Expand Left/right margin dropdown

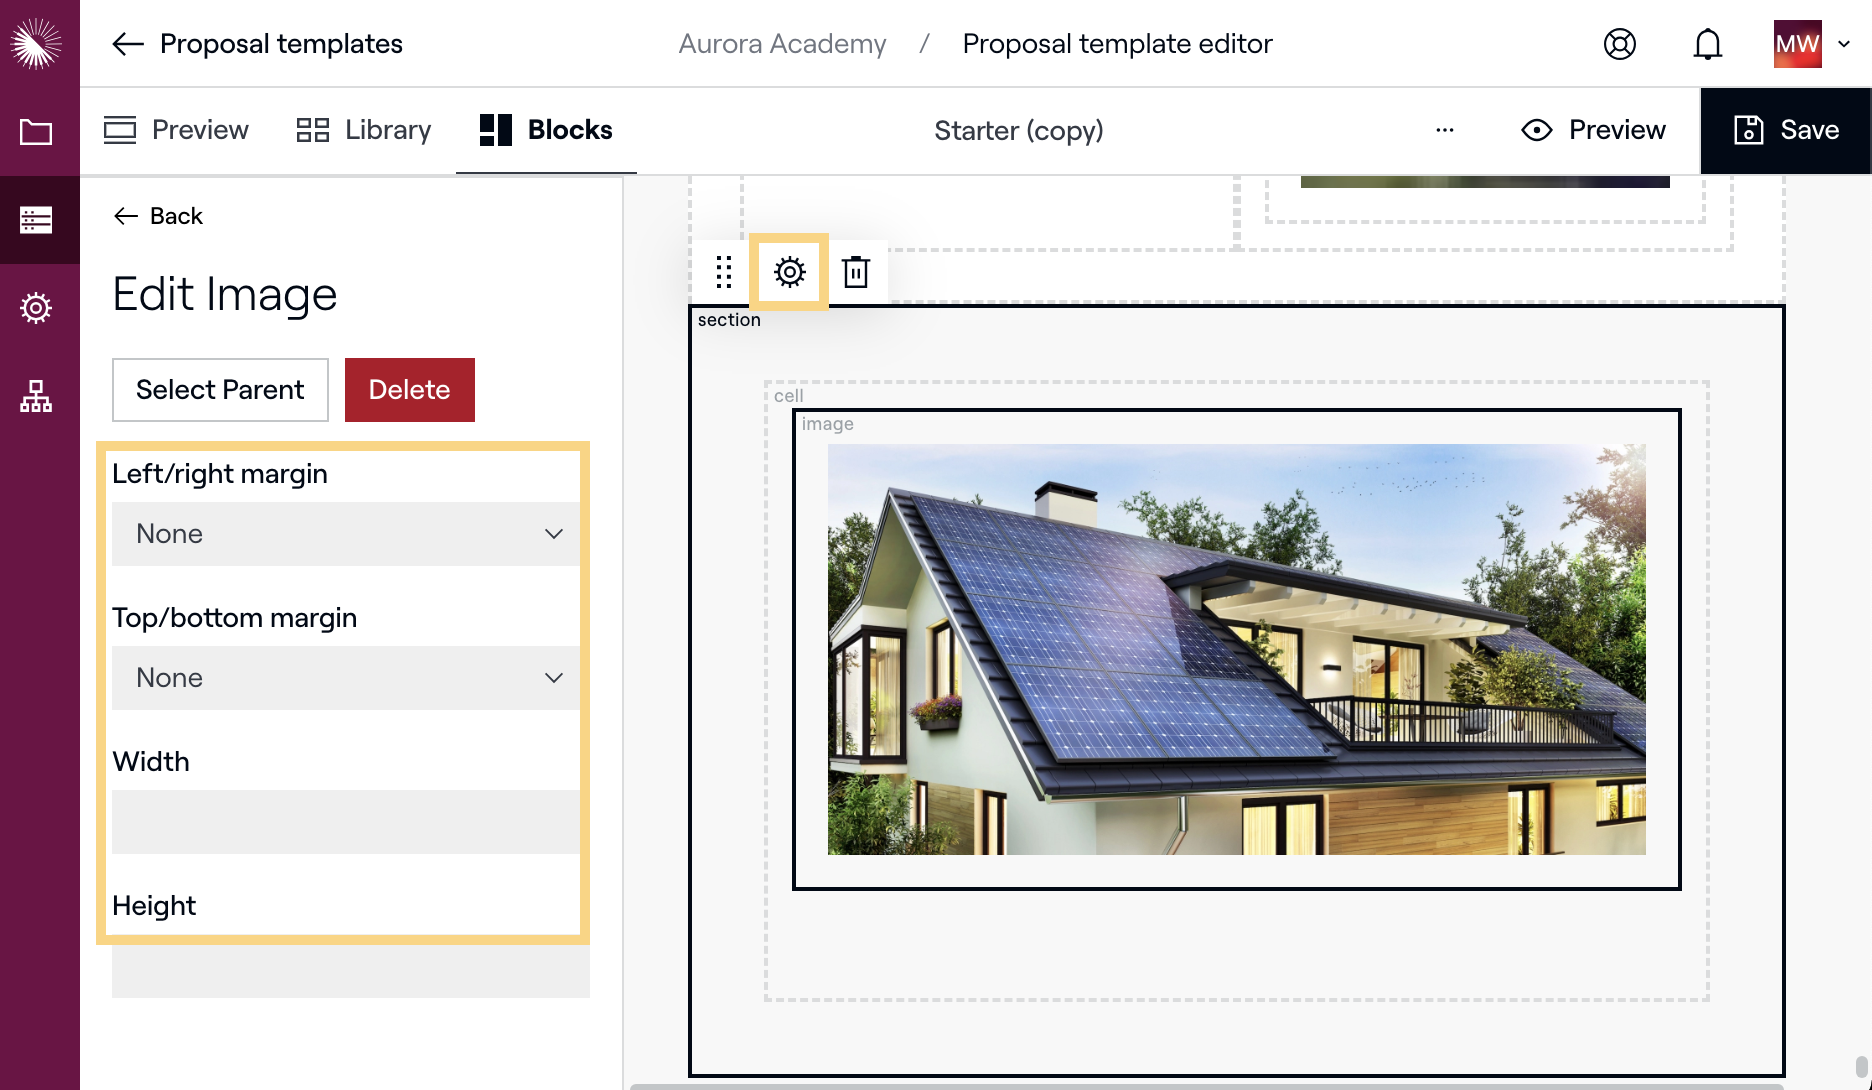pyautogui.click(x=345, y=534)
